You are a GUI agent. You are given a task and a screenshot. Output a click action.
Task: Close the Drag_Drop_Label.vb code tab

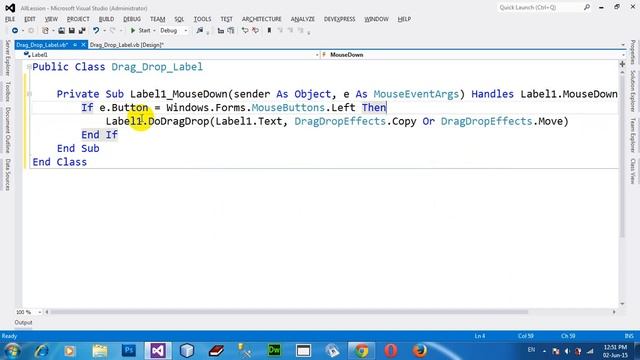[x=83, y=45]
